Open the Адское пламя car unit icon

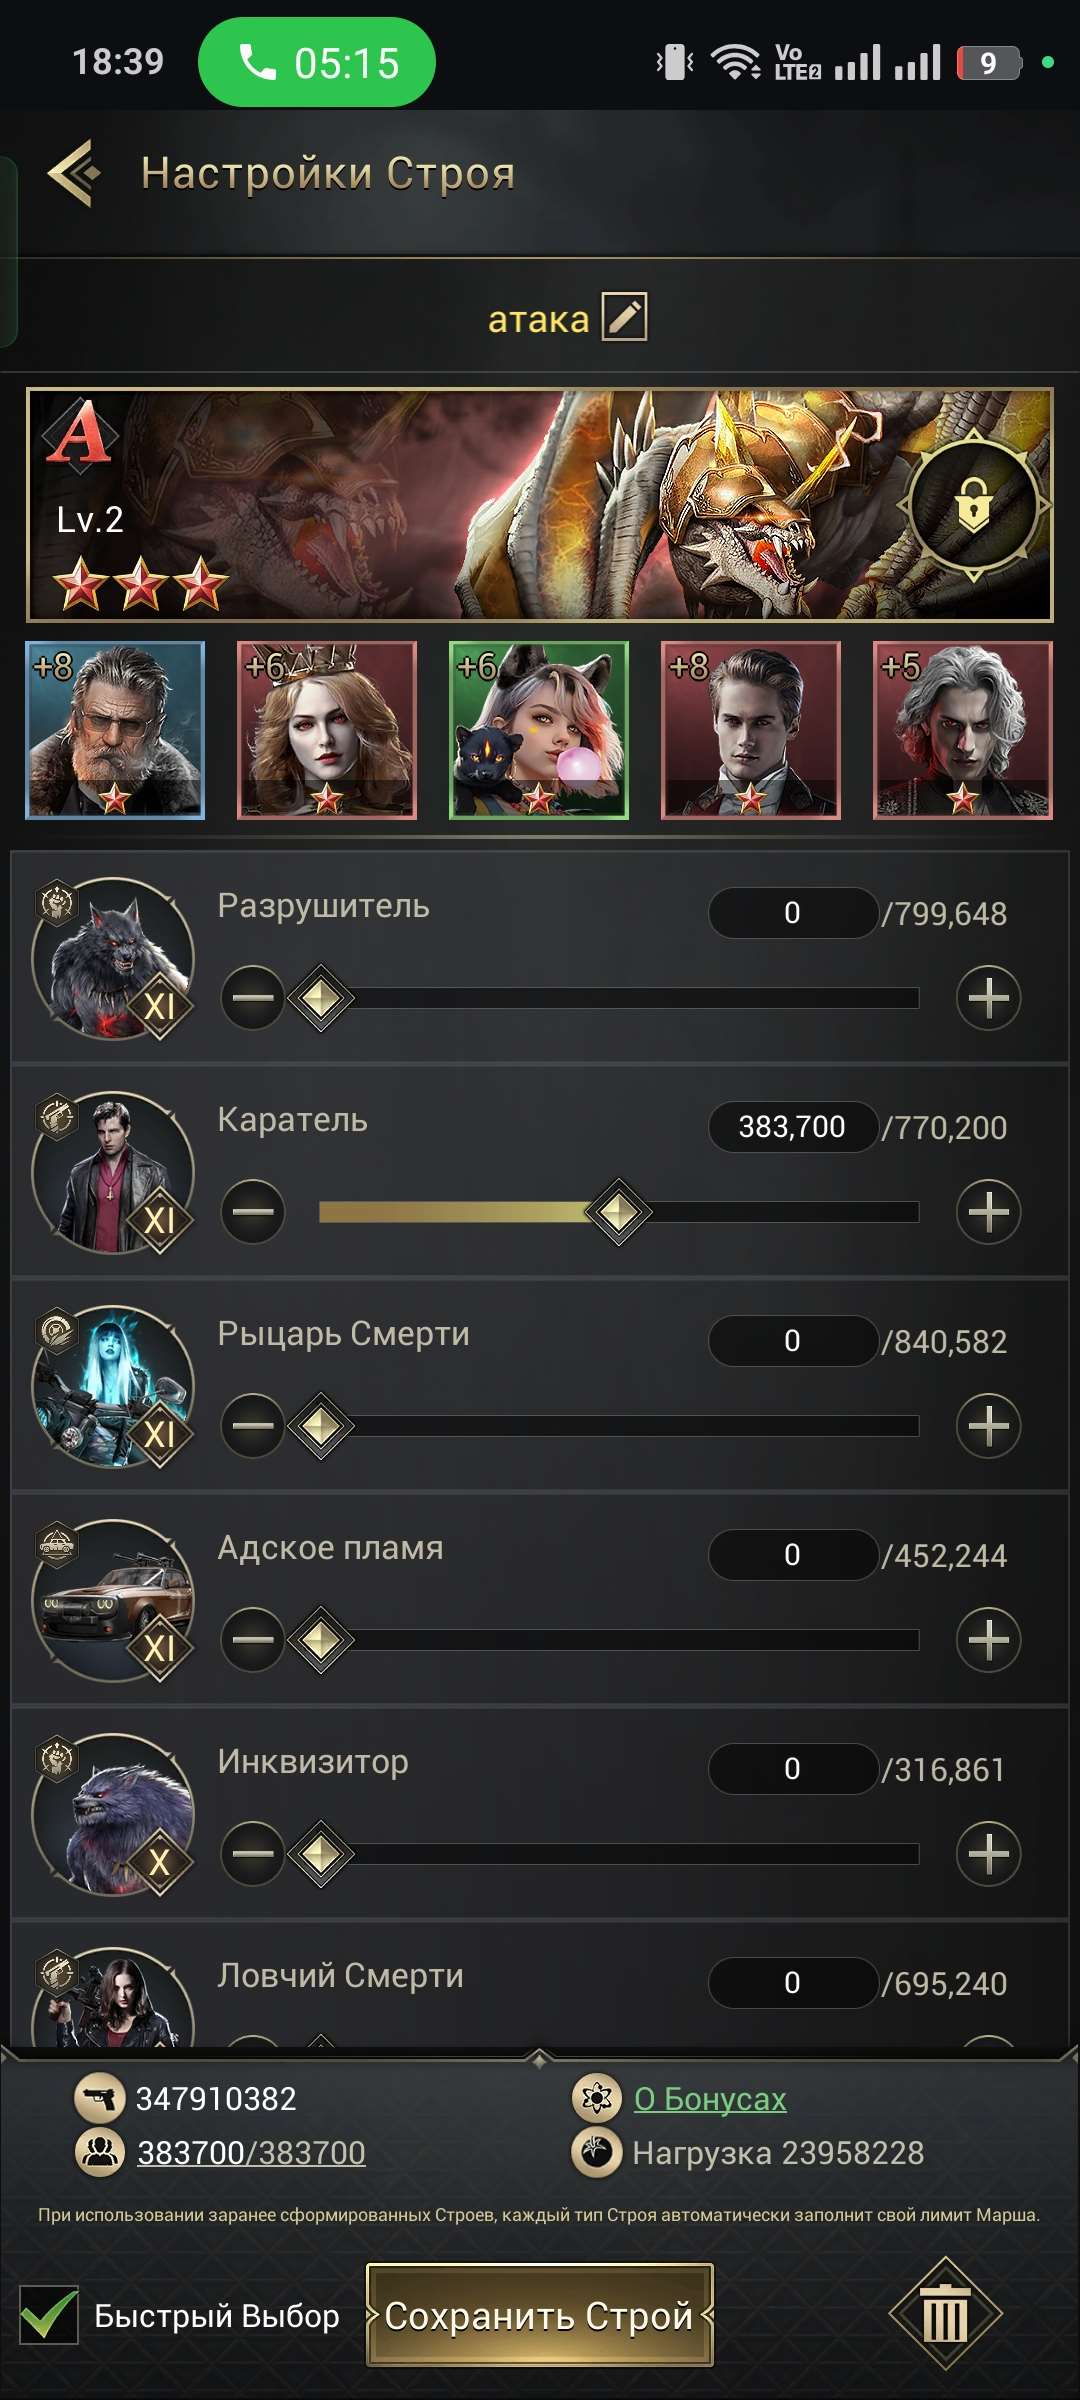[x=113, y=1601]
